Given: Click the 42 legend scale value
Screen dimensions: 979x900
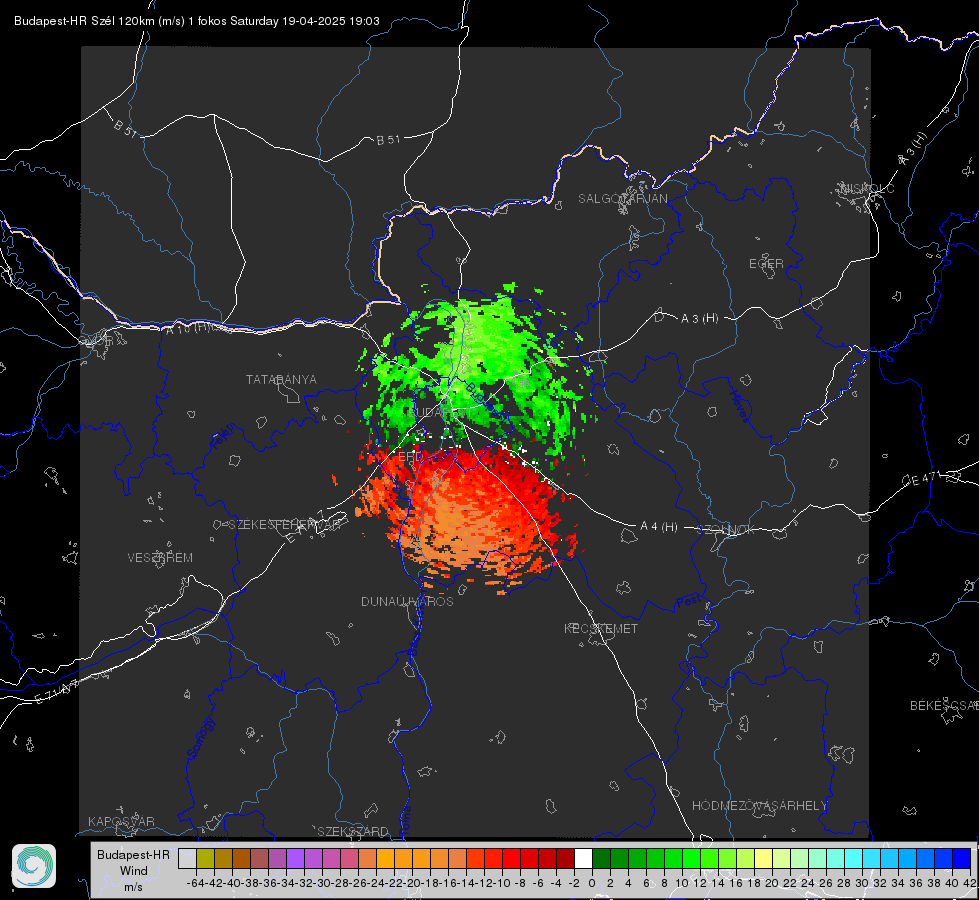Looking at the screenshot, I should pyautogui.click(x=969, y=883).
